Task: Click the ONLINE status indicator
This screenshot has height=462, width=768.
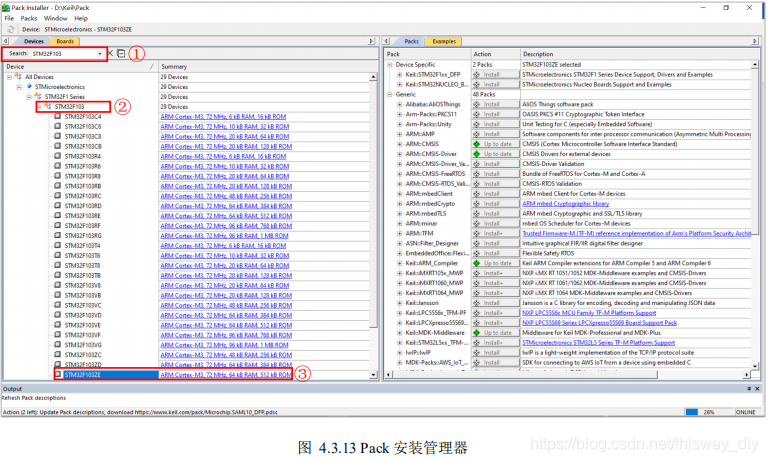Action: 745,412
